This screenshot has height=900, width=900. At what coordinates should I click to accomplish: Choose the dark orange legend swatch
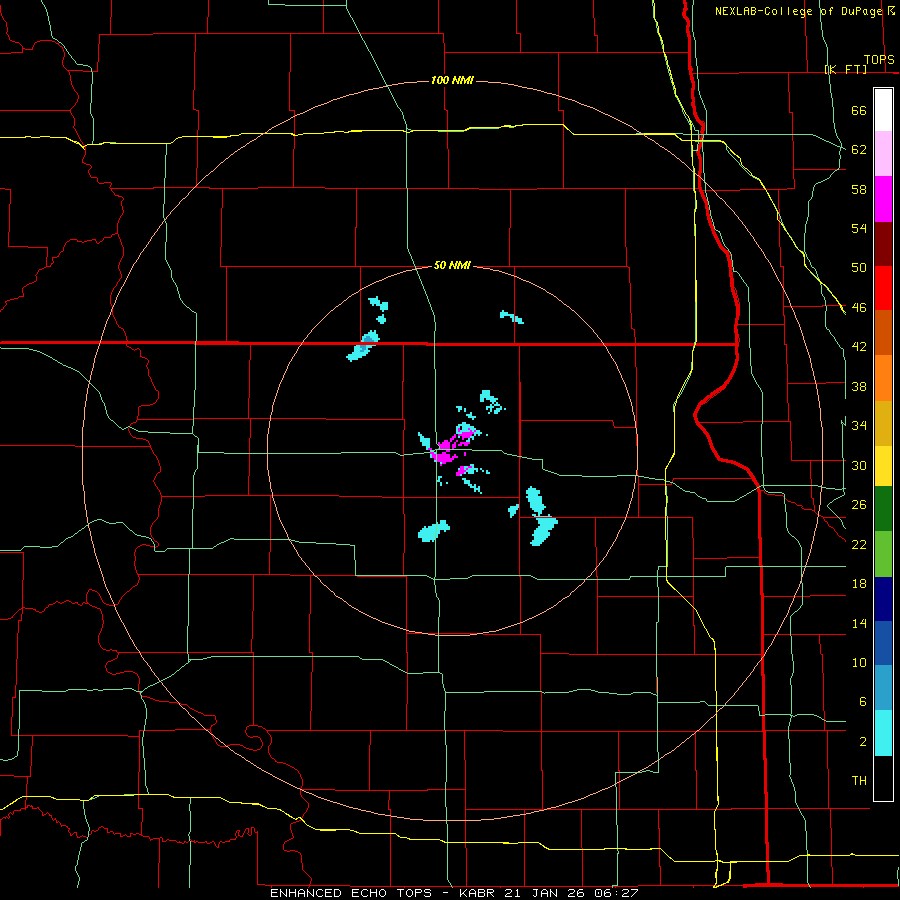(883, 333)
